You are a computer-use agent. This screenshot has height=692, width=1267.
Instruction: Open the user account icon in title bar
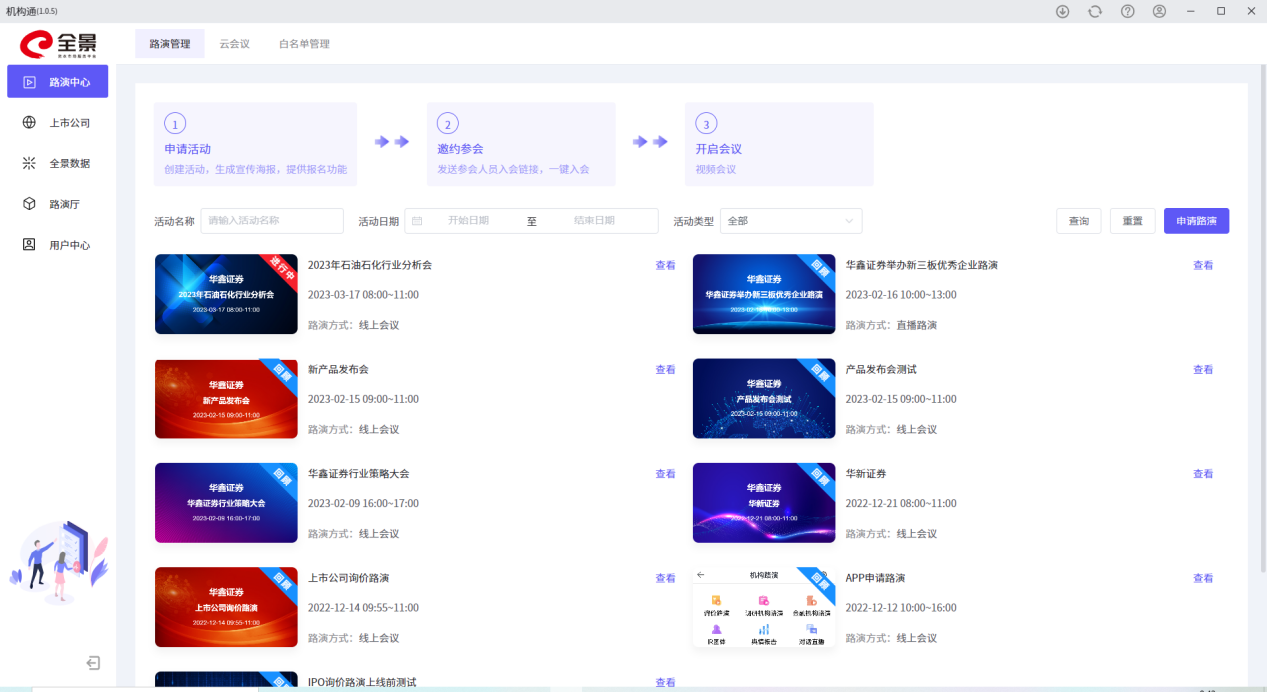pyautogui.click(x=1160, y=11)
